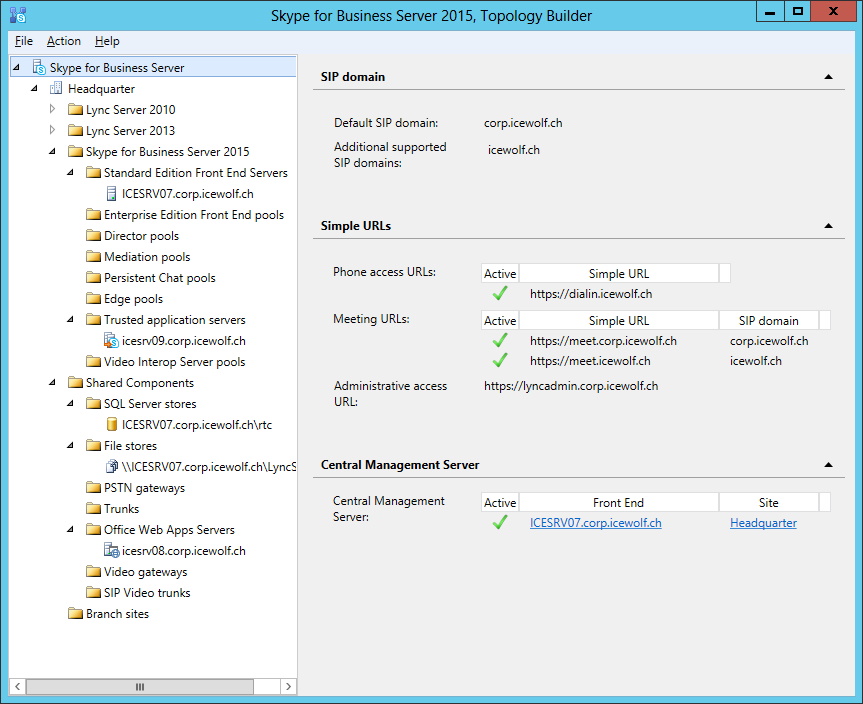Open the File menu
This screenshot has height=704, width=863.
(x=24, y=41)
